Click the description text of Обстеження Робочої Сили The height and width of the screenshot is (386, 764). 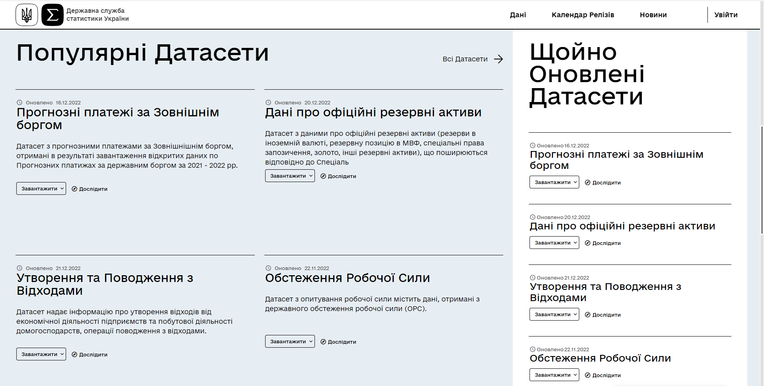tap(372, 304)
